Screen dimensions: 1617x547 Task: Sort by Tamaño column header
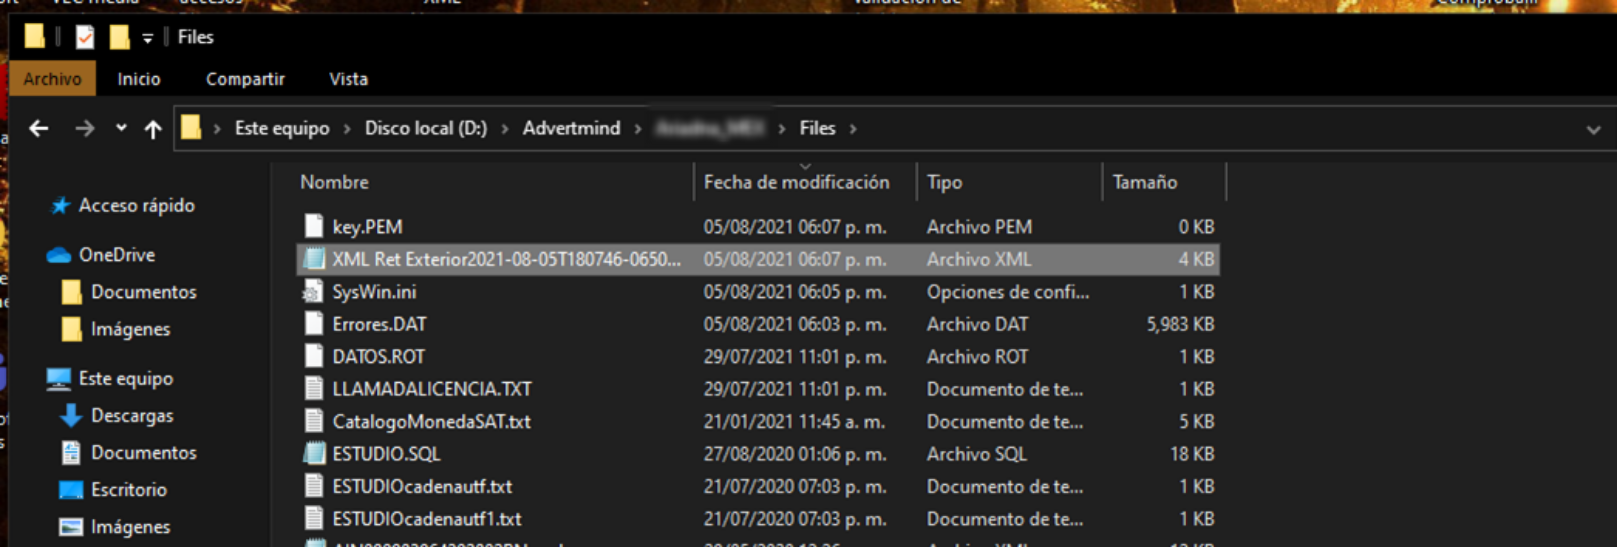click(1145, 182)
